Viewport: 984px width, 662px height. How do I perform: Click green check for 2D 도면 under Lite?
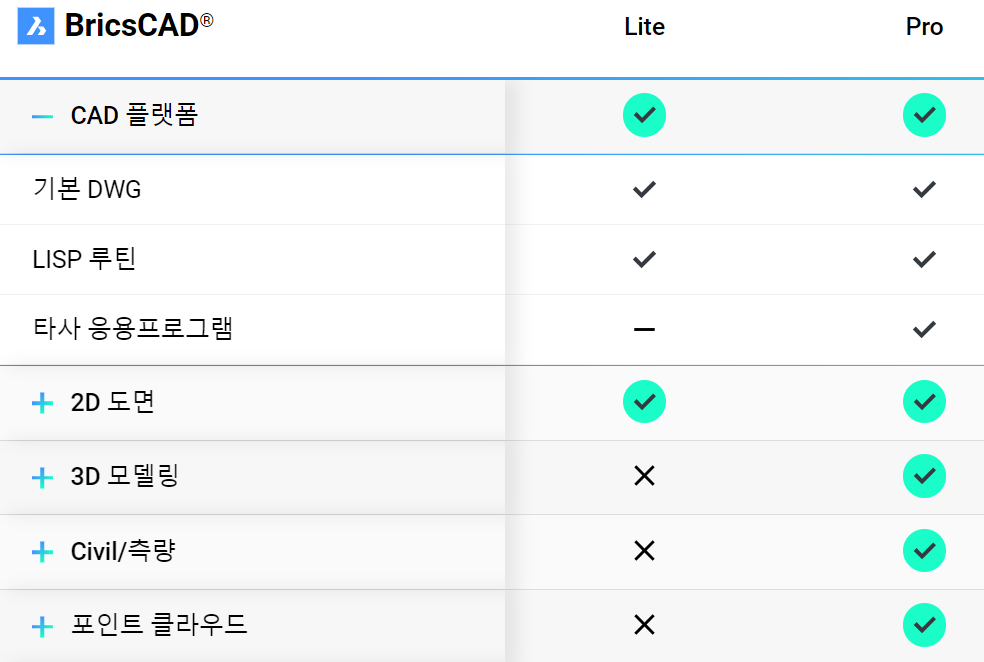644,402
